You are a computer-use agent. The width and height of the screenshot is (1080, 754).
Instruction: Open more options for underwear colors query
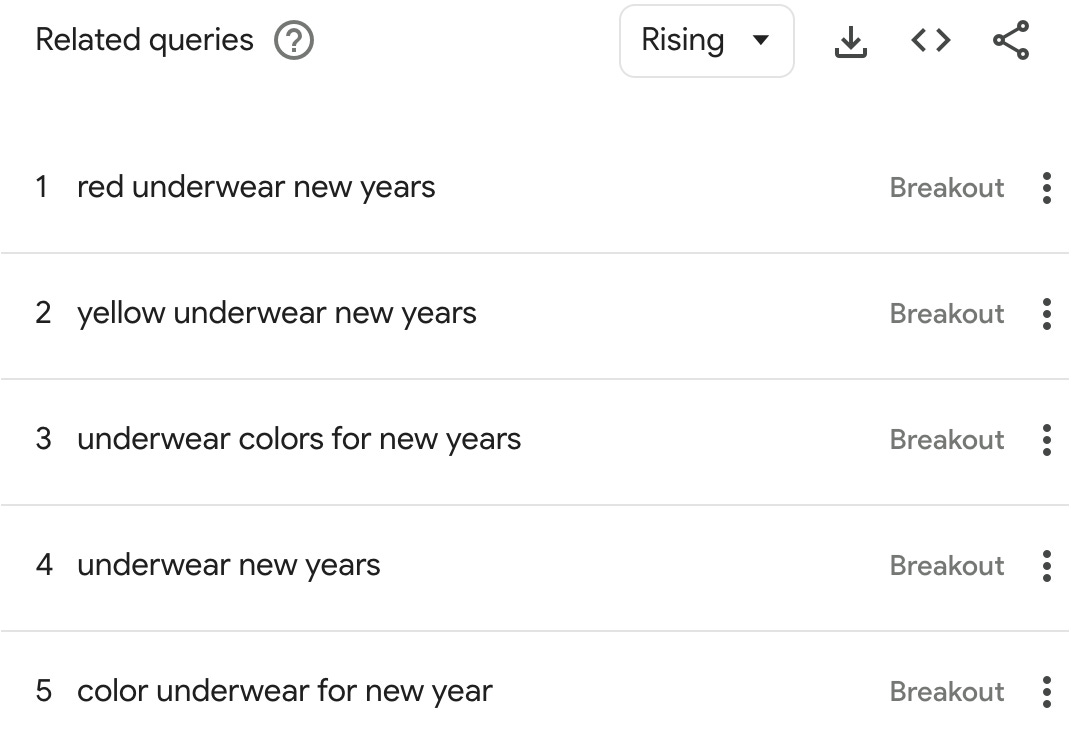pyautogui.click(x=1047, y=440)
